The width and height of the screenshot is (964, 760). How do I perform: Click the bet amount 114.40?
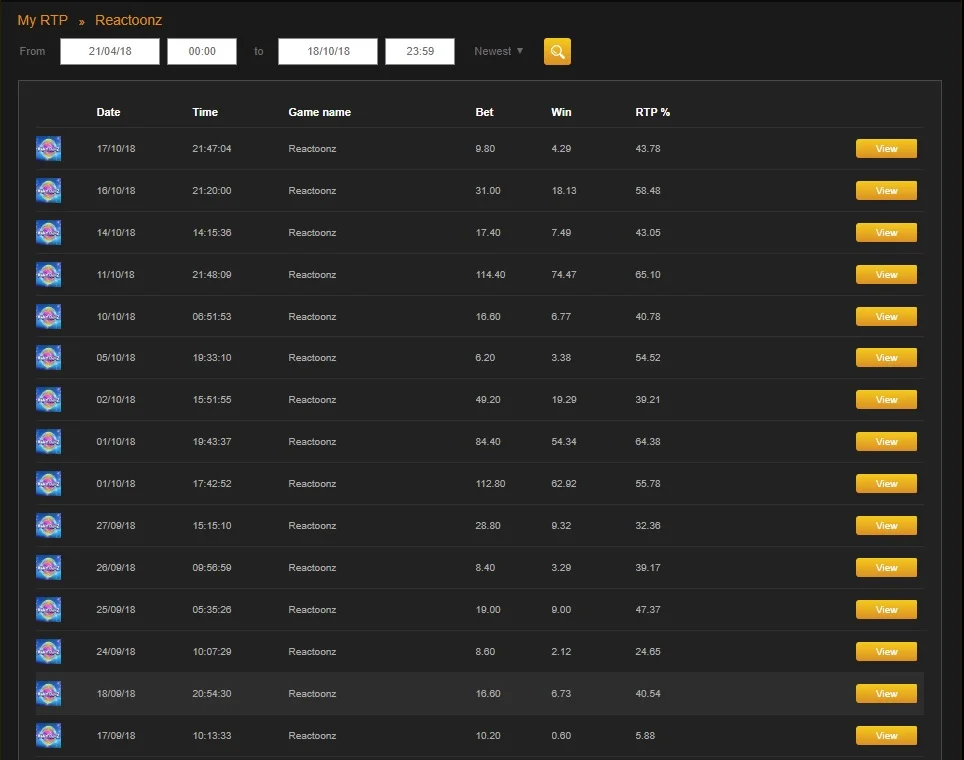pyautogui.click(x=490, y=274)
